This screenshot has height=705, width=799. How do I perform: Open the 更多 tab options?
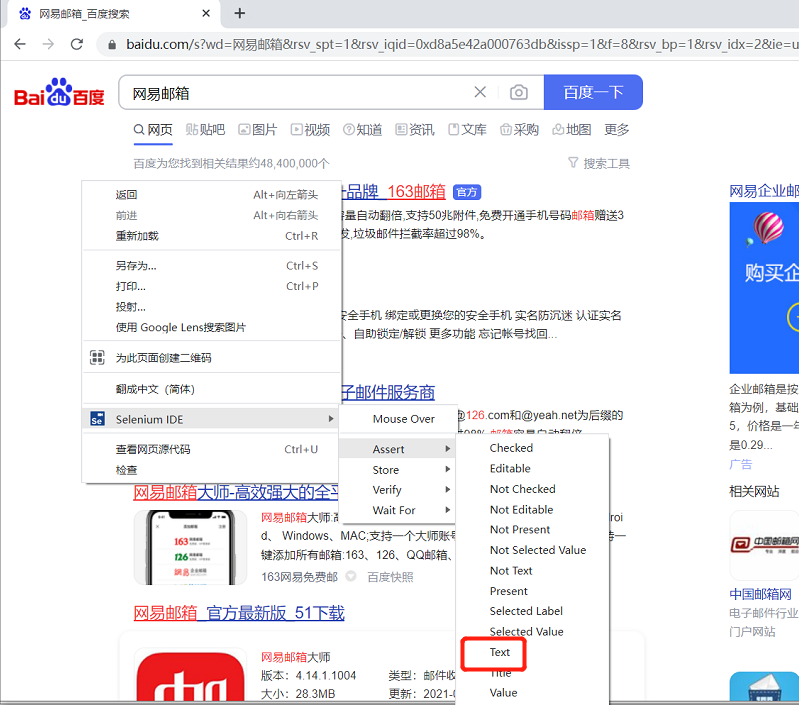pos(617,130)
